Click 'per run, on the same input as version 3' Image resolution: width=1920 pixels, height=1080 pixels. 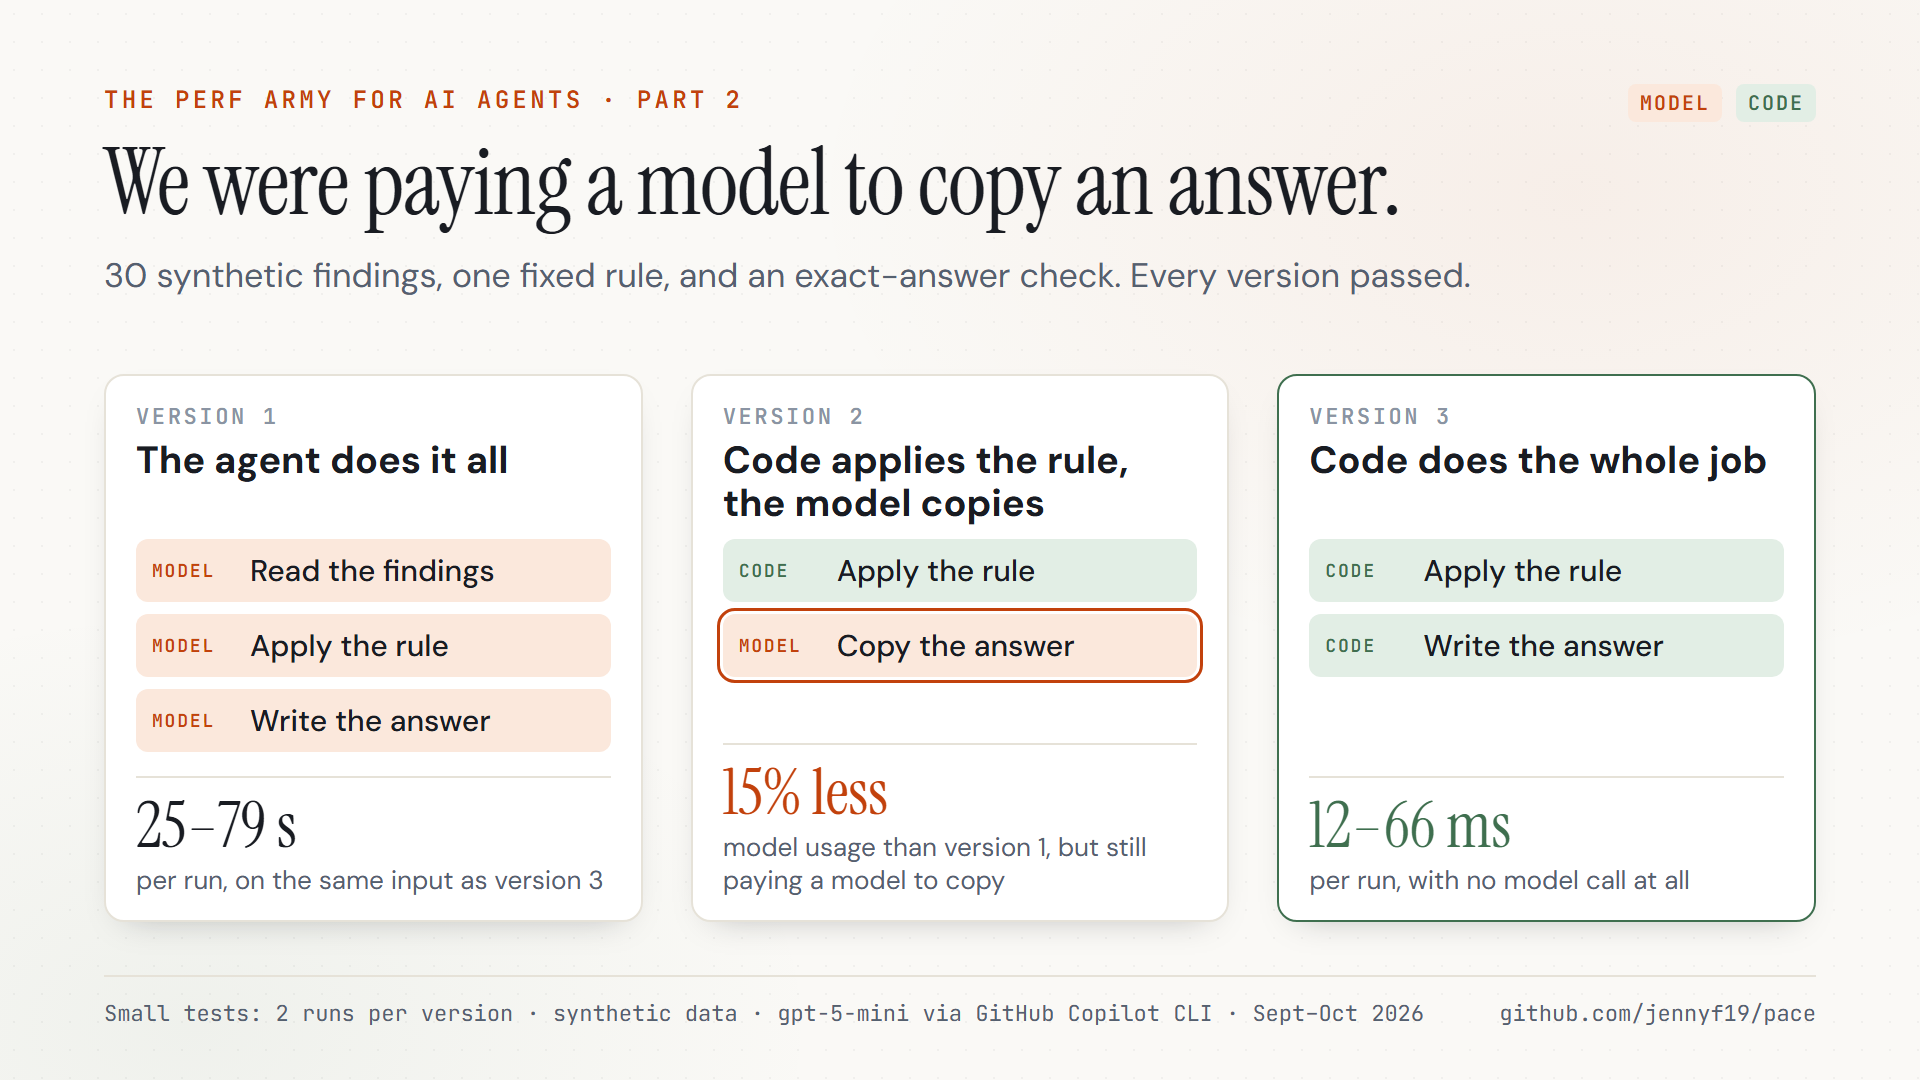tap(370, 881)
